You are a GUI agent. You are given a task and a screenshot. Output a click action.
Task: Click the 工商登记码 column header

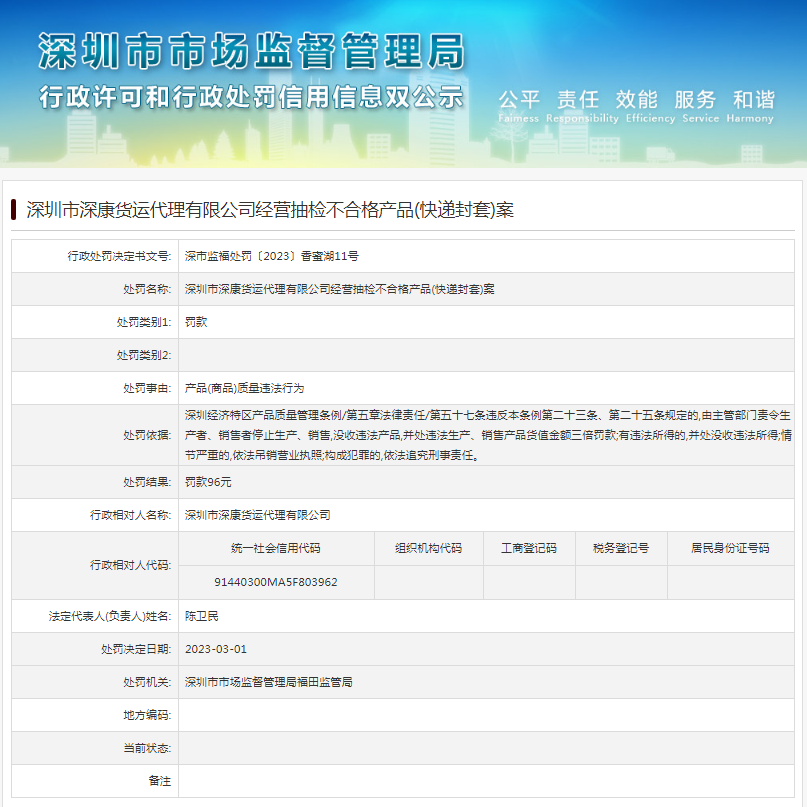click(529, 548)
